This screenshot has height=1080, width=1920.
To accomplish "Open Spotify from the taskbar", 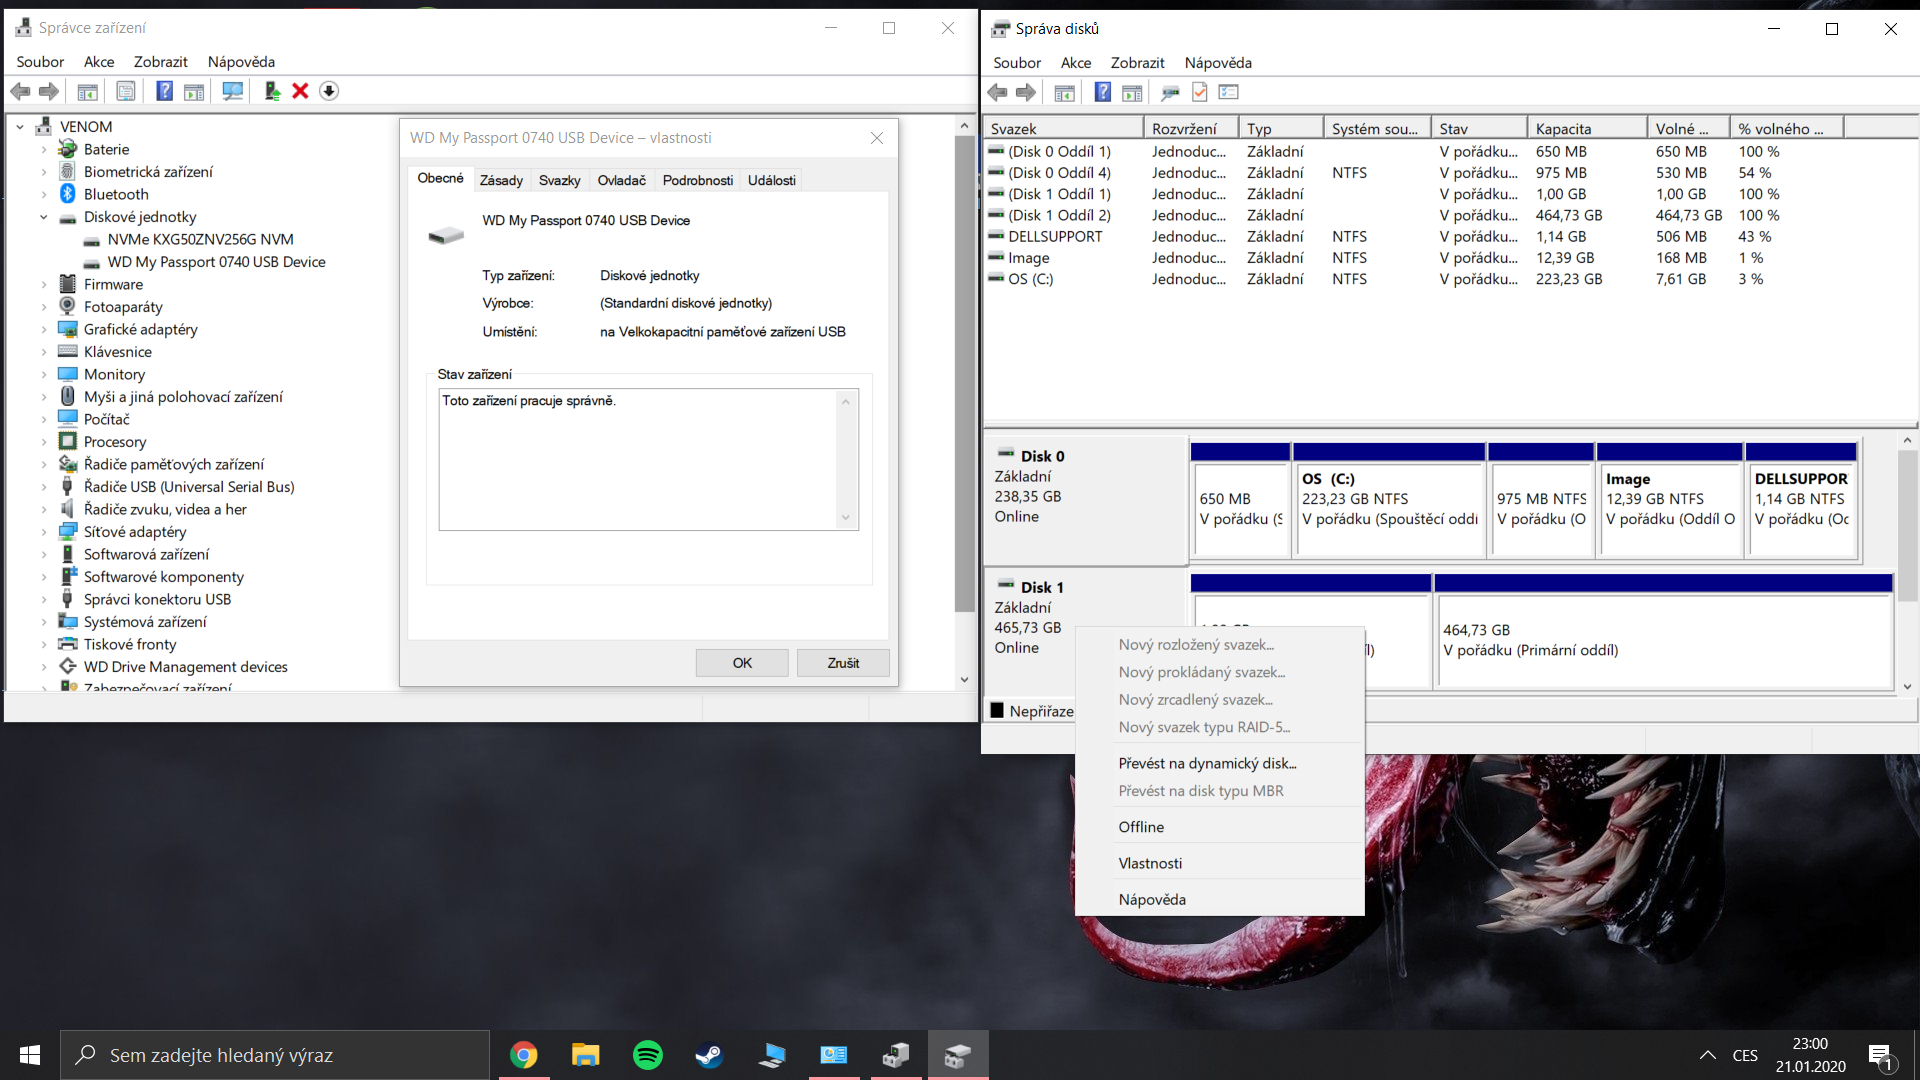I will click(x=647, y=1055).
